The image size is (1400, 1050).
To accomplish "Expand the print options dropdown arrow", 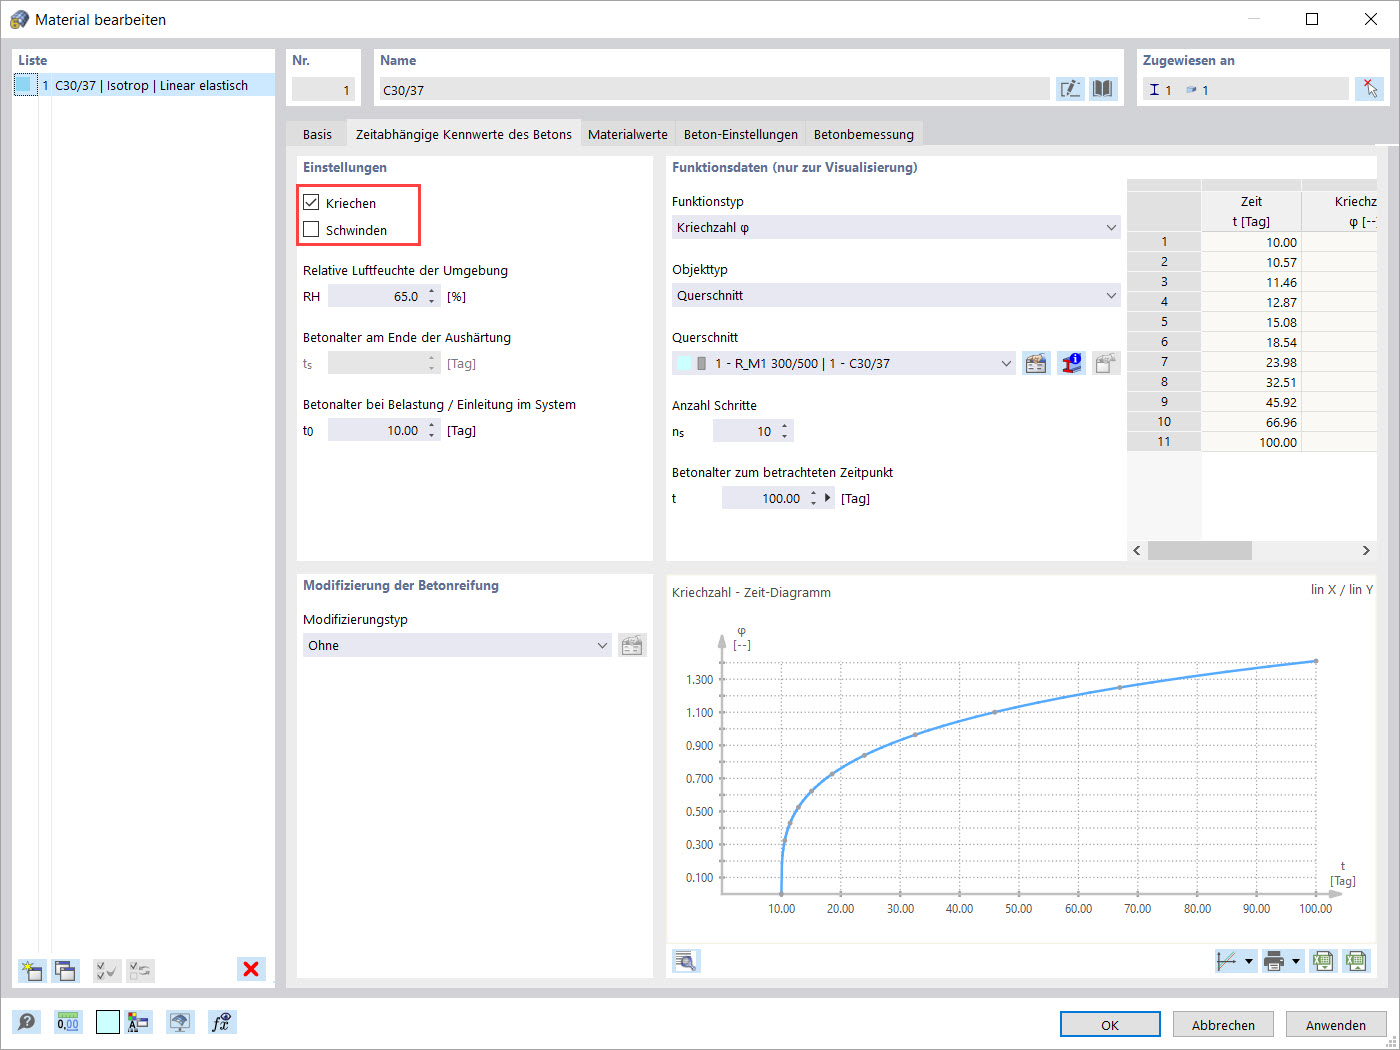I will pos(1296,962).
